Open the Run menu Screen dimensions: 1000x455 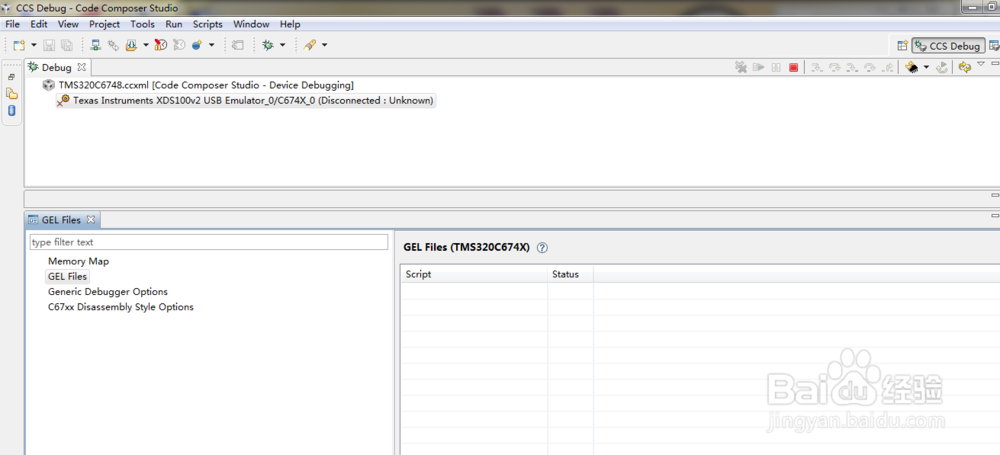click(x=173, y=24)
